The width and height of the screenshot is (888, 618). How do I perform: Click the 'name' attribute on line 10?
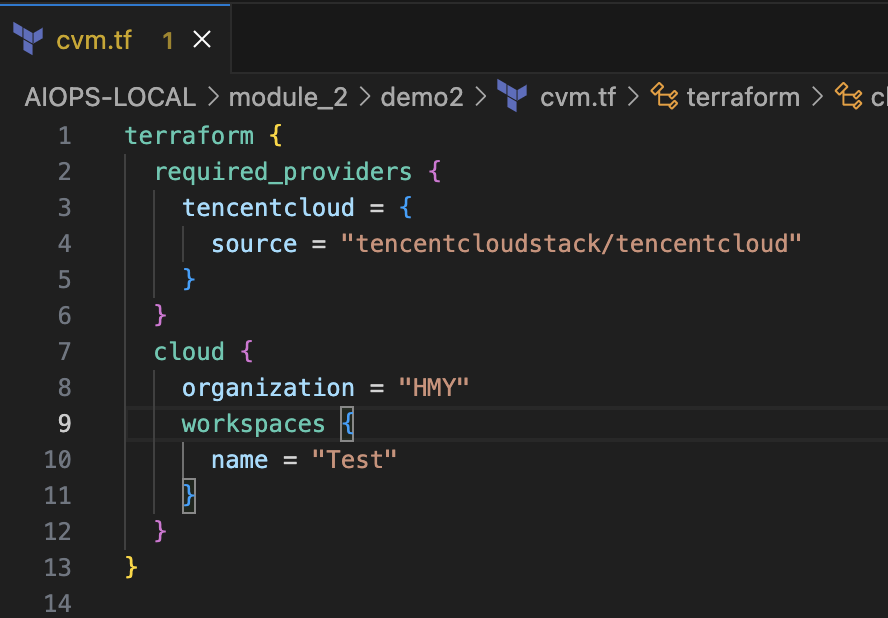point(239,460)
